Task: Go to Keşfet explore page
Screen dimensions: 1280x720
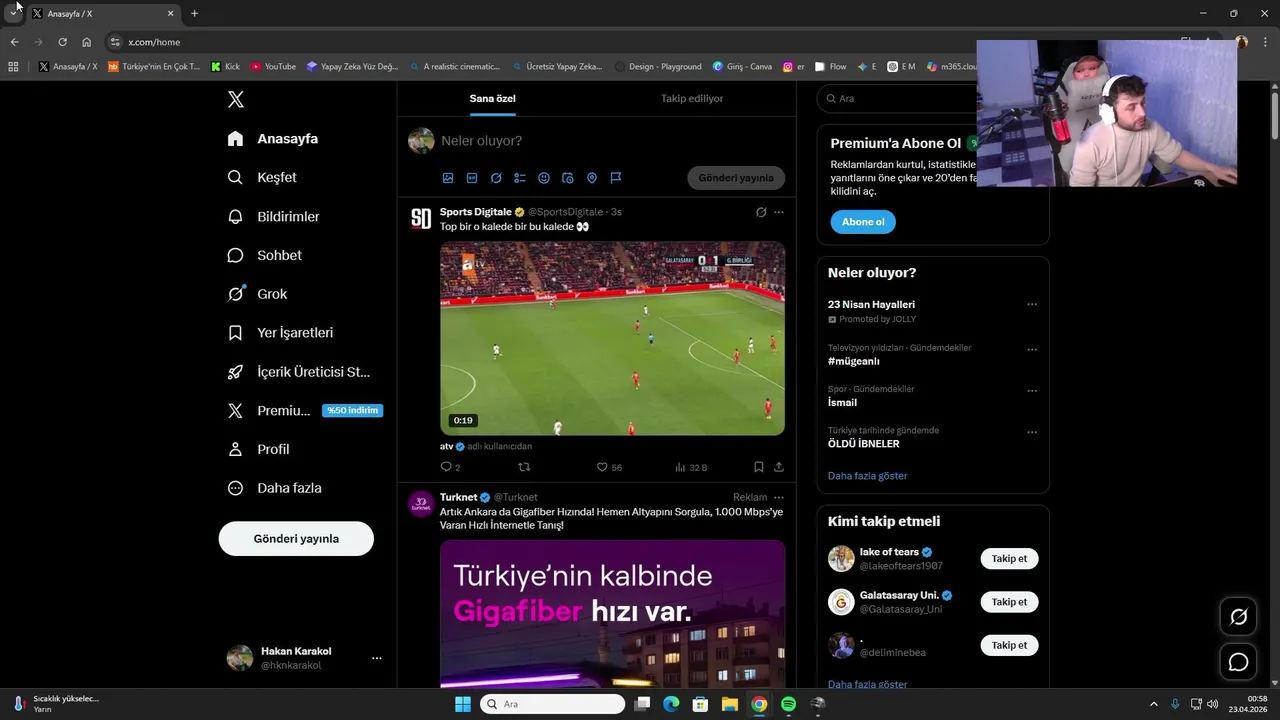Action: [262, 177]
